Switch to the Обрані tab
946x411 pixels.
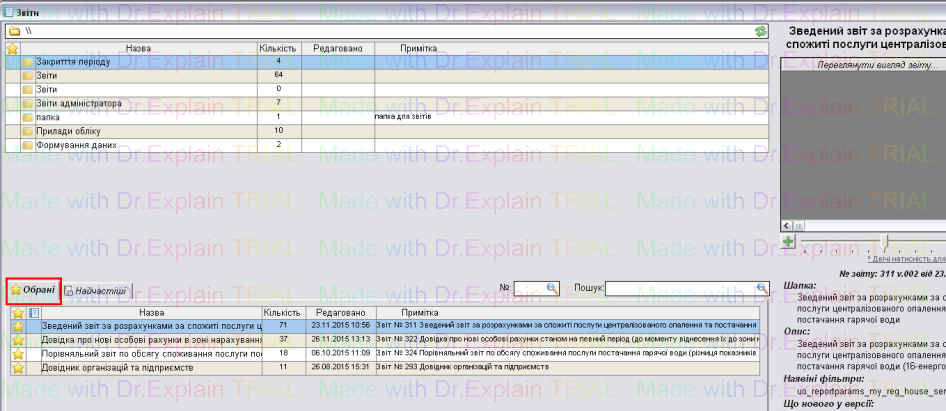(x=34, y=290)
